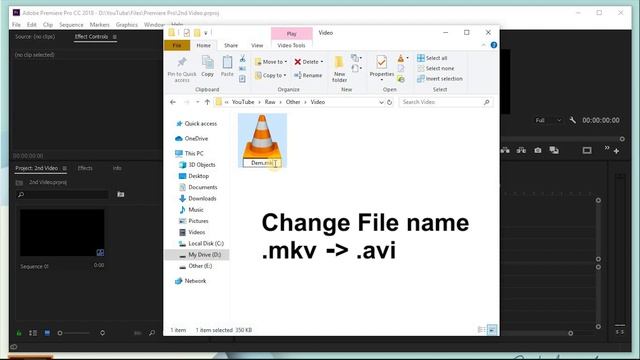This screenshot has width=640, height=360.
Task: Open the File tab in Explorer
Action: (177, 45)
